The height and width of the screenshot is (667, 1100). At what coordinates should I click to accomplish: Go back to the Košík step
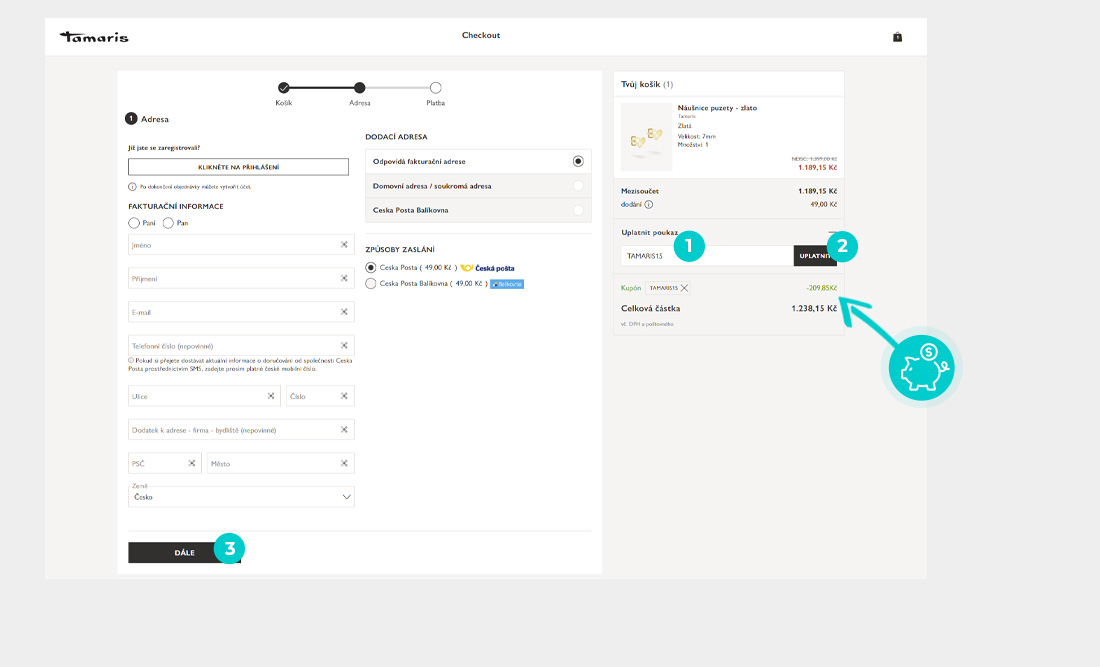click(284, 88)
